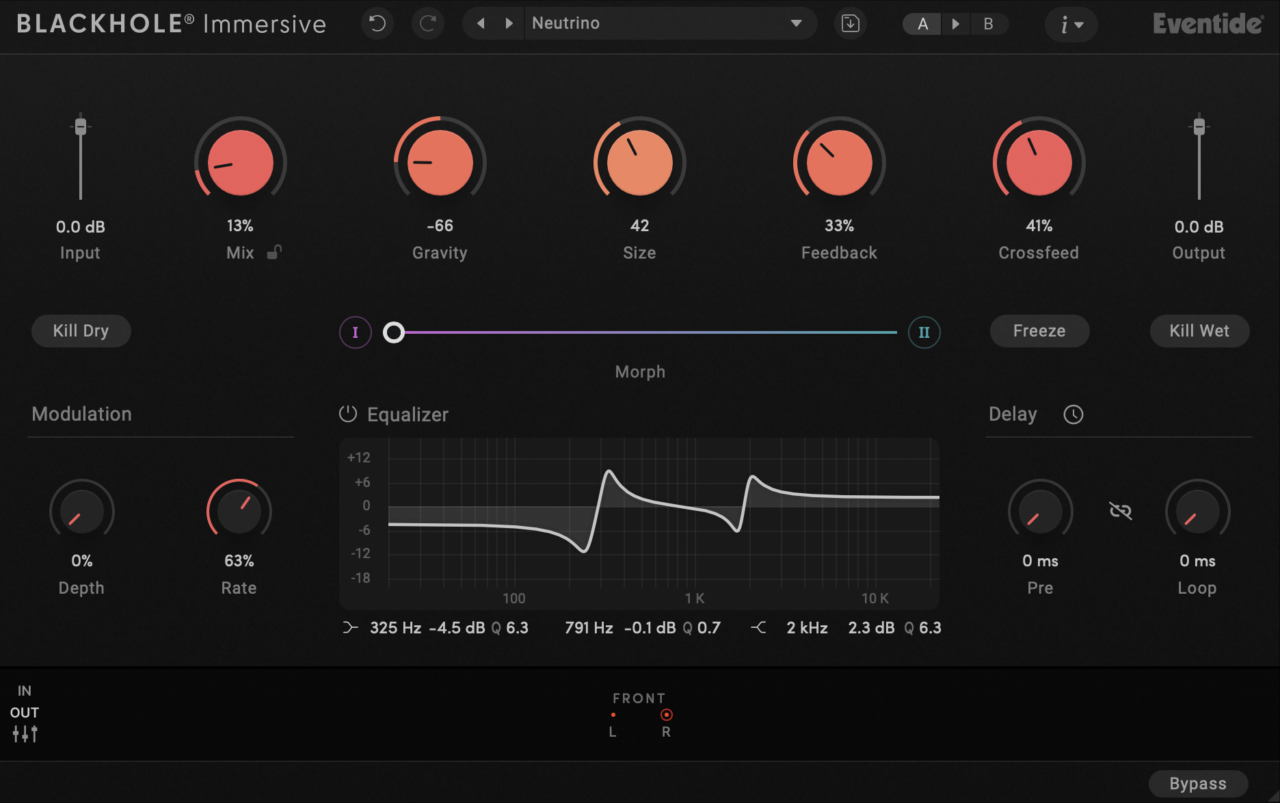Select morph state II
This screenshot has height=803, width=1280.
point(924,332)
